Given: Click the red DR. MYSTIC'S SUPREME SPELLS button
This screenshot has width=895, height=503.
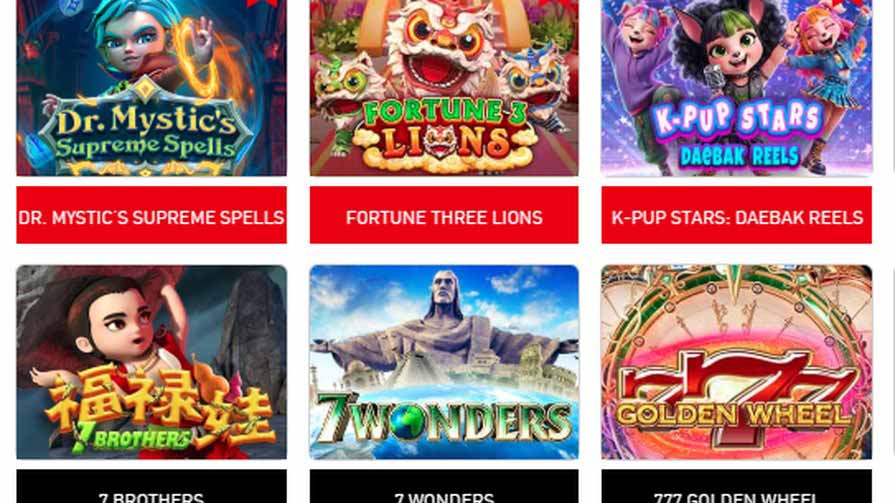Looking at the screenshot, I should point(151,215).
